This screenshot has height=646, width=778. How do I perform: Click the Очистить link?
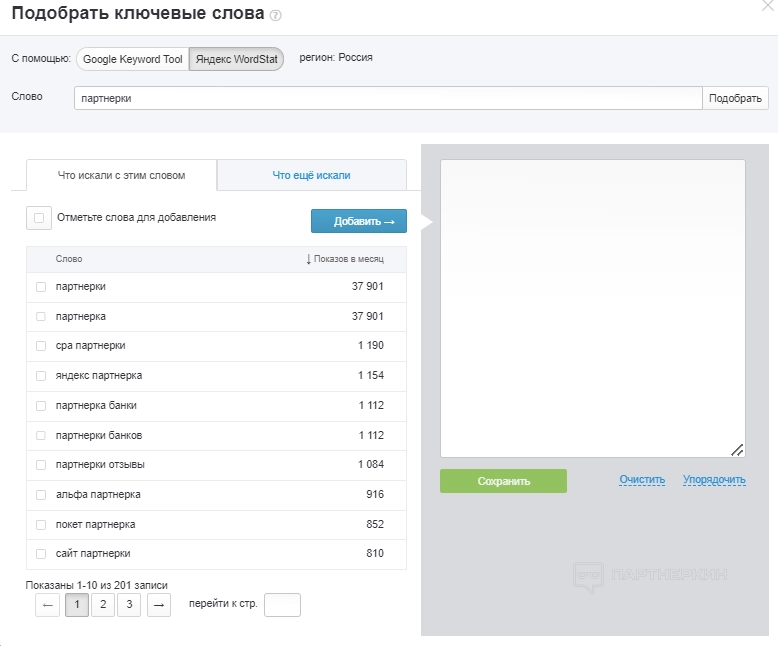coord(642,480)
